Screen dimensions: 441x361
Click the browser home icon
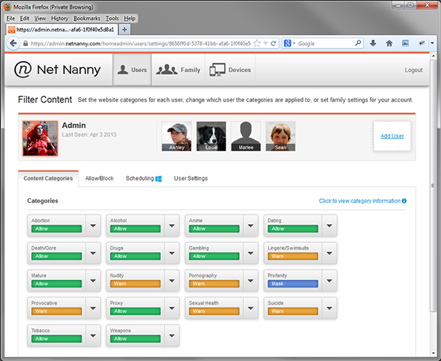(389, 43)
